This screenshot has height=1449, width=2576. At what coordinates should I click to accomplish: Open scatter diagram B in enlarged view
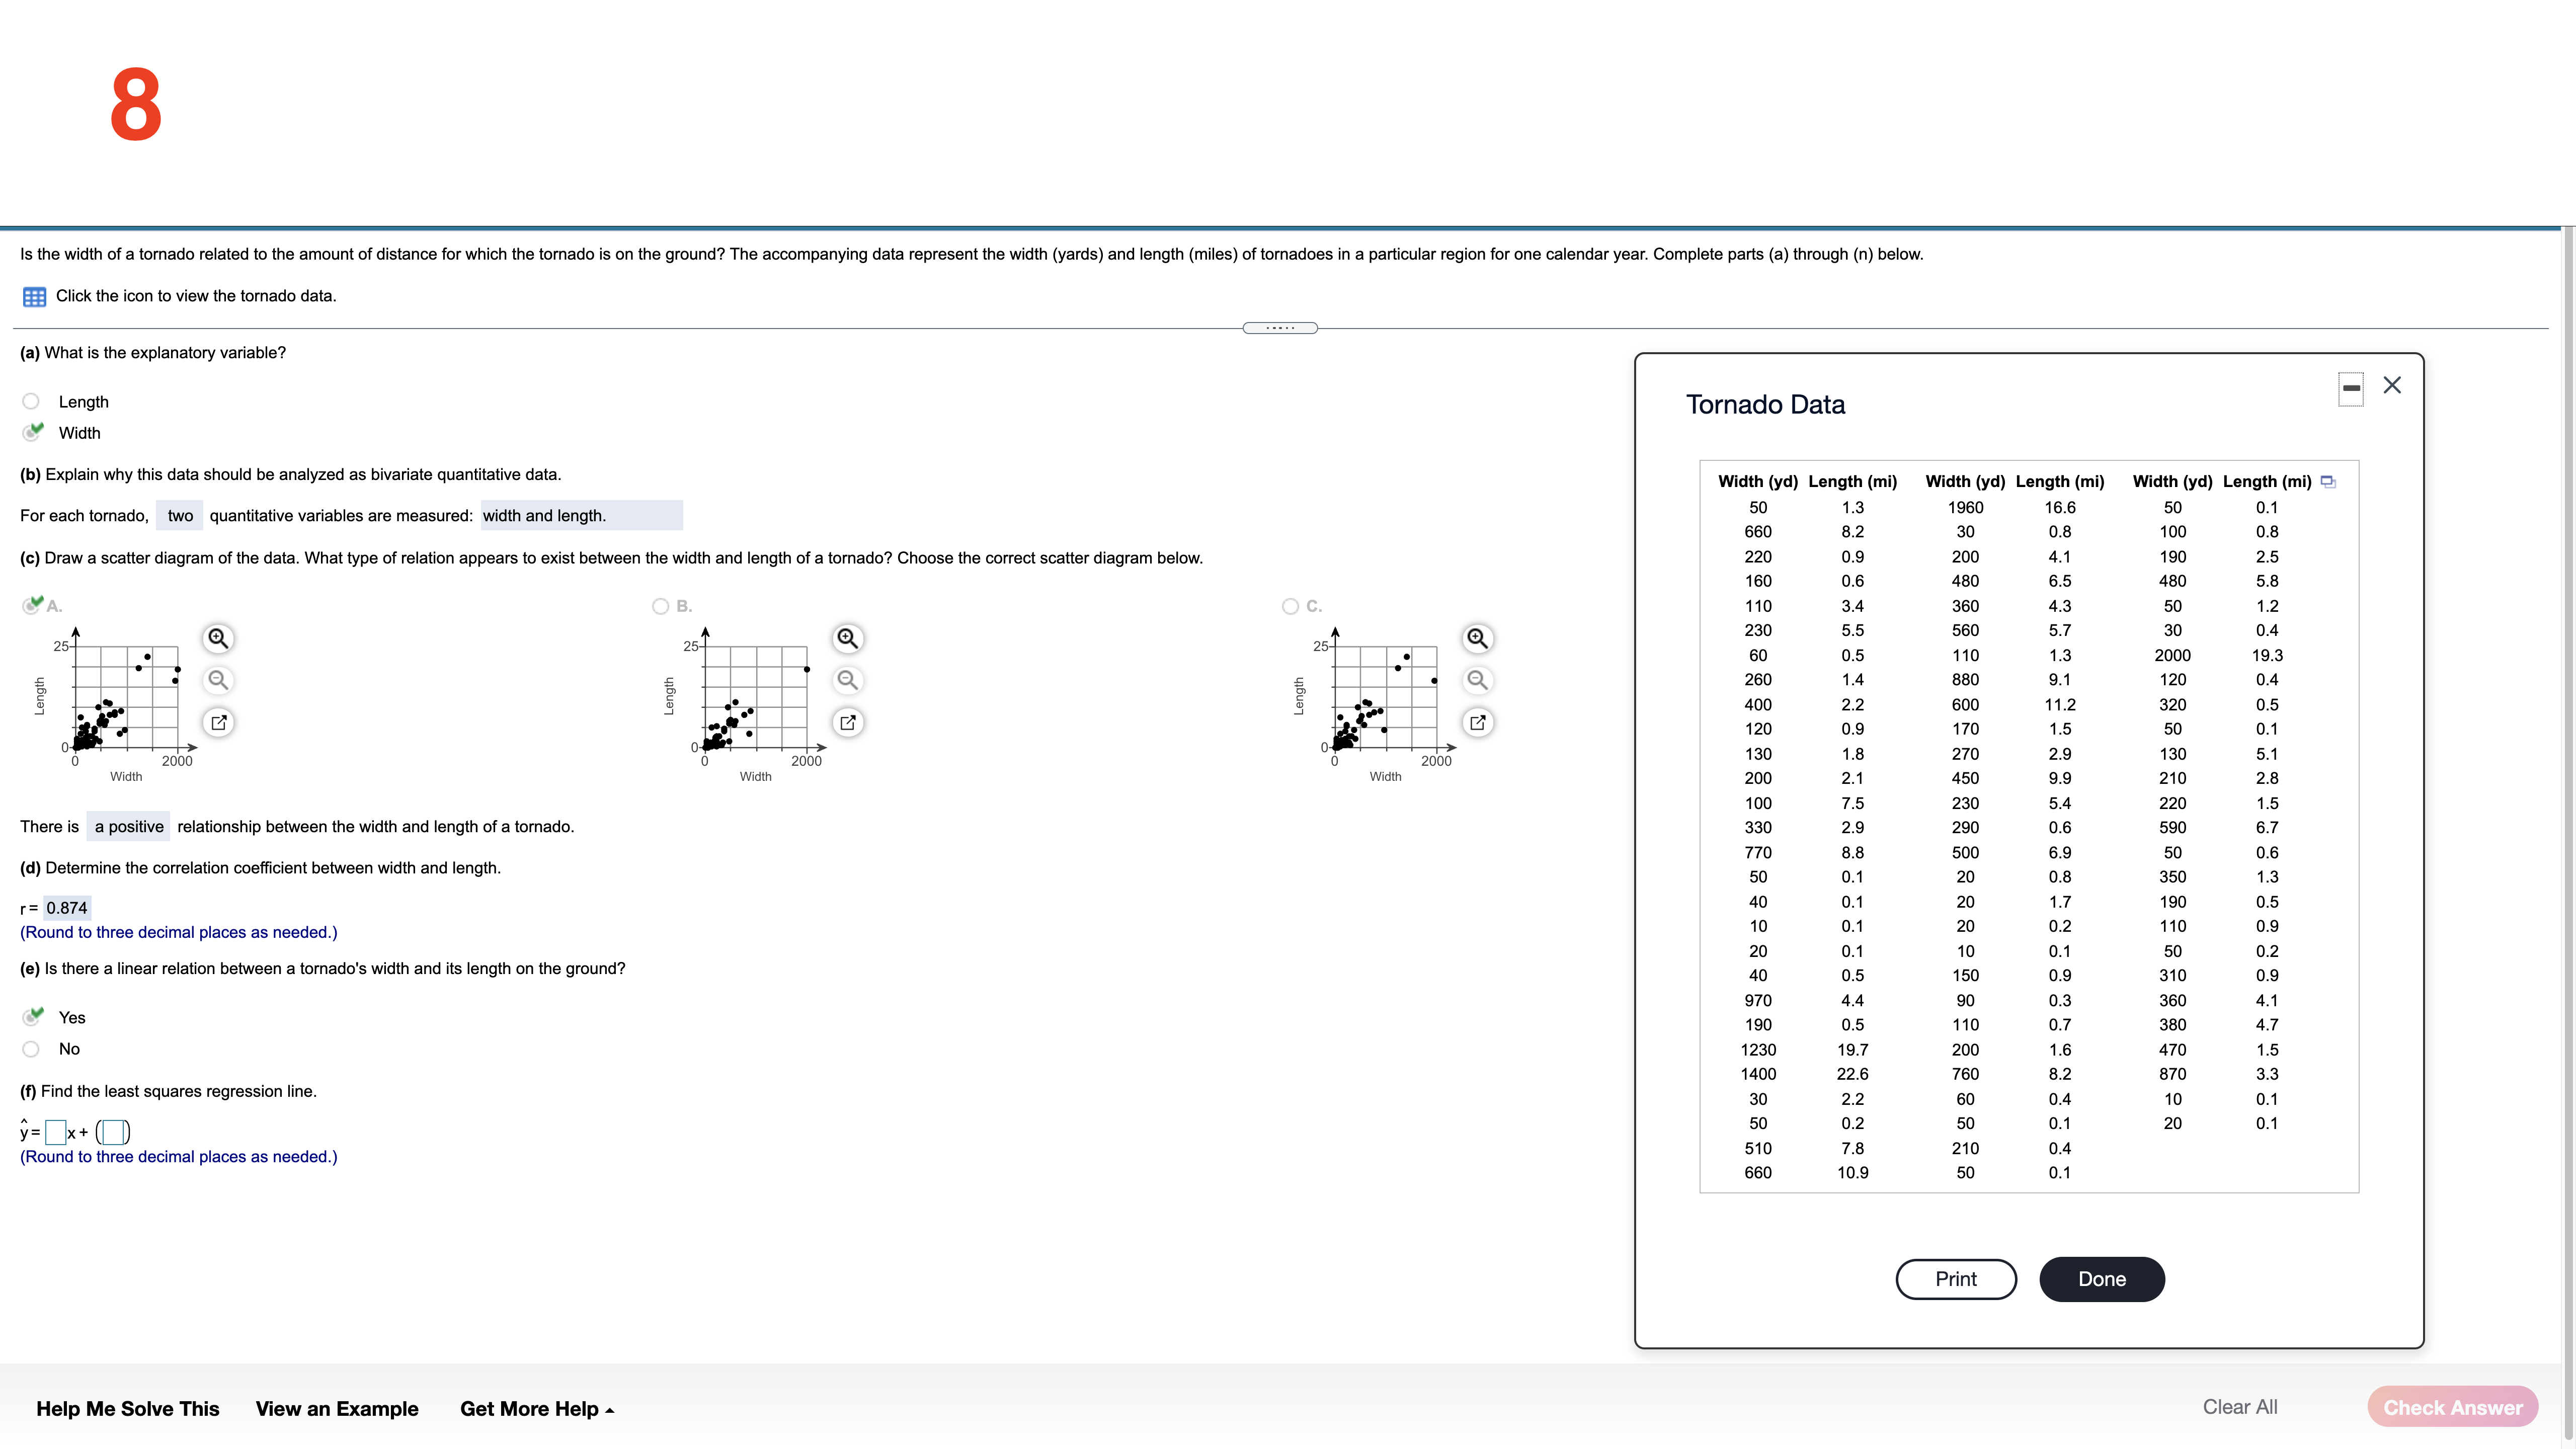tap(847, 722)
